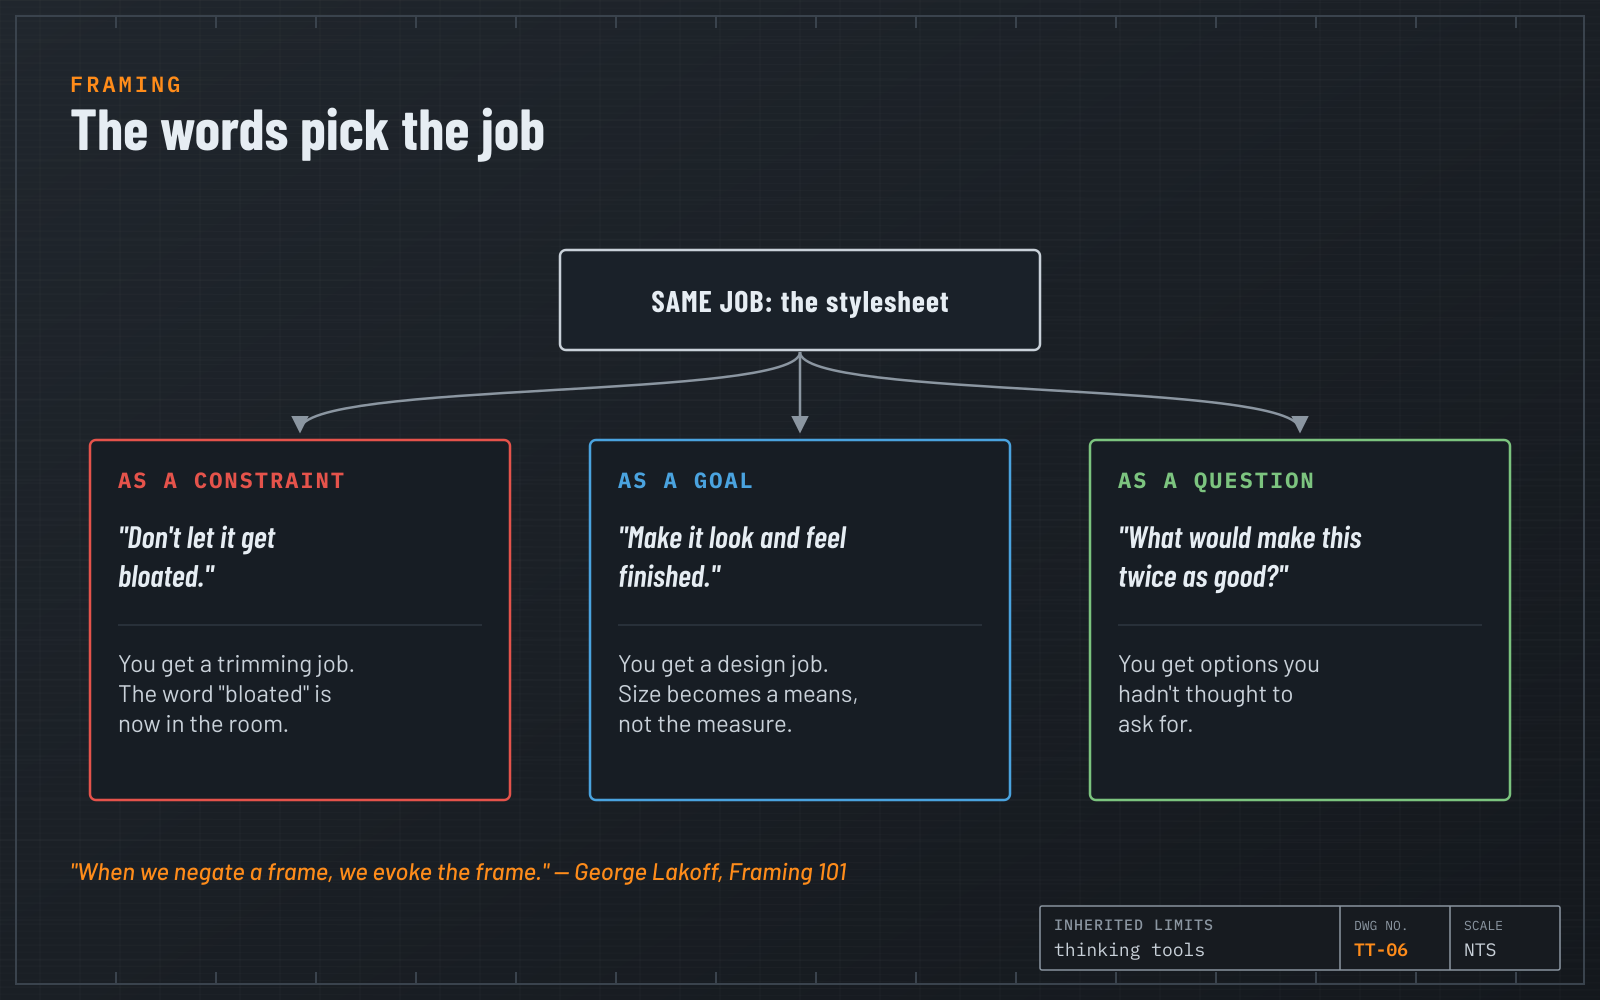Click the heading 'The words pick the job'

pyautogui.click(x=308, y=132)
